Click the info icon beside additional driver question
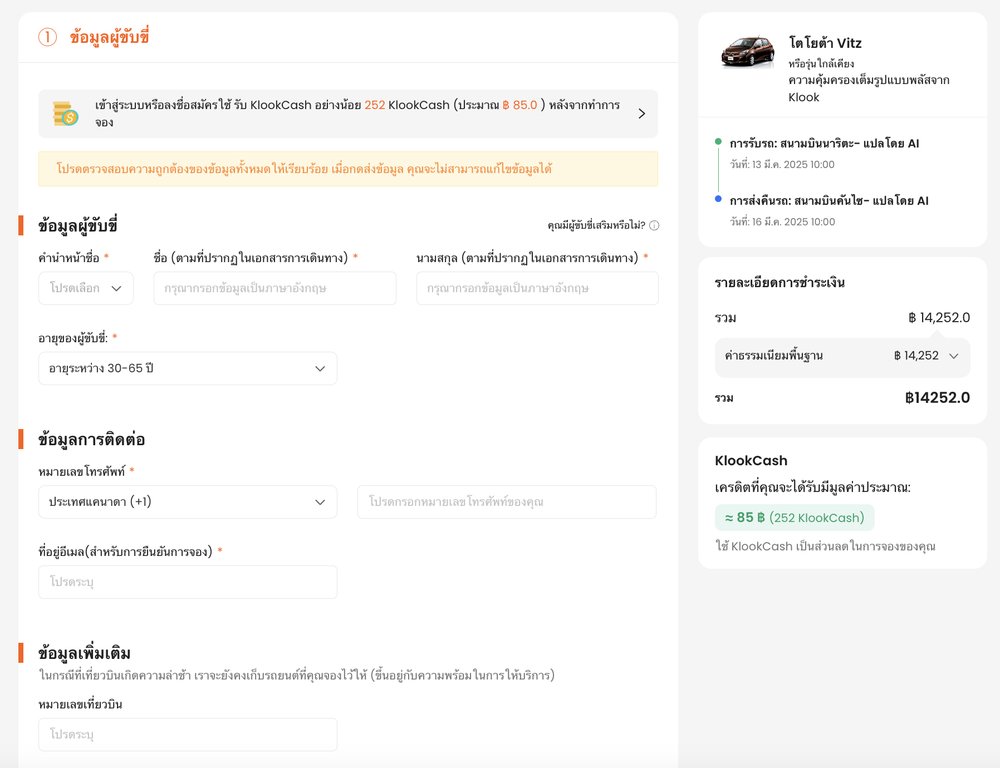Screen dimensions: 1000x768 (x=654, y=226)
